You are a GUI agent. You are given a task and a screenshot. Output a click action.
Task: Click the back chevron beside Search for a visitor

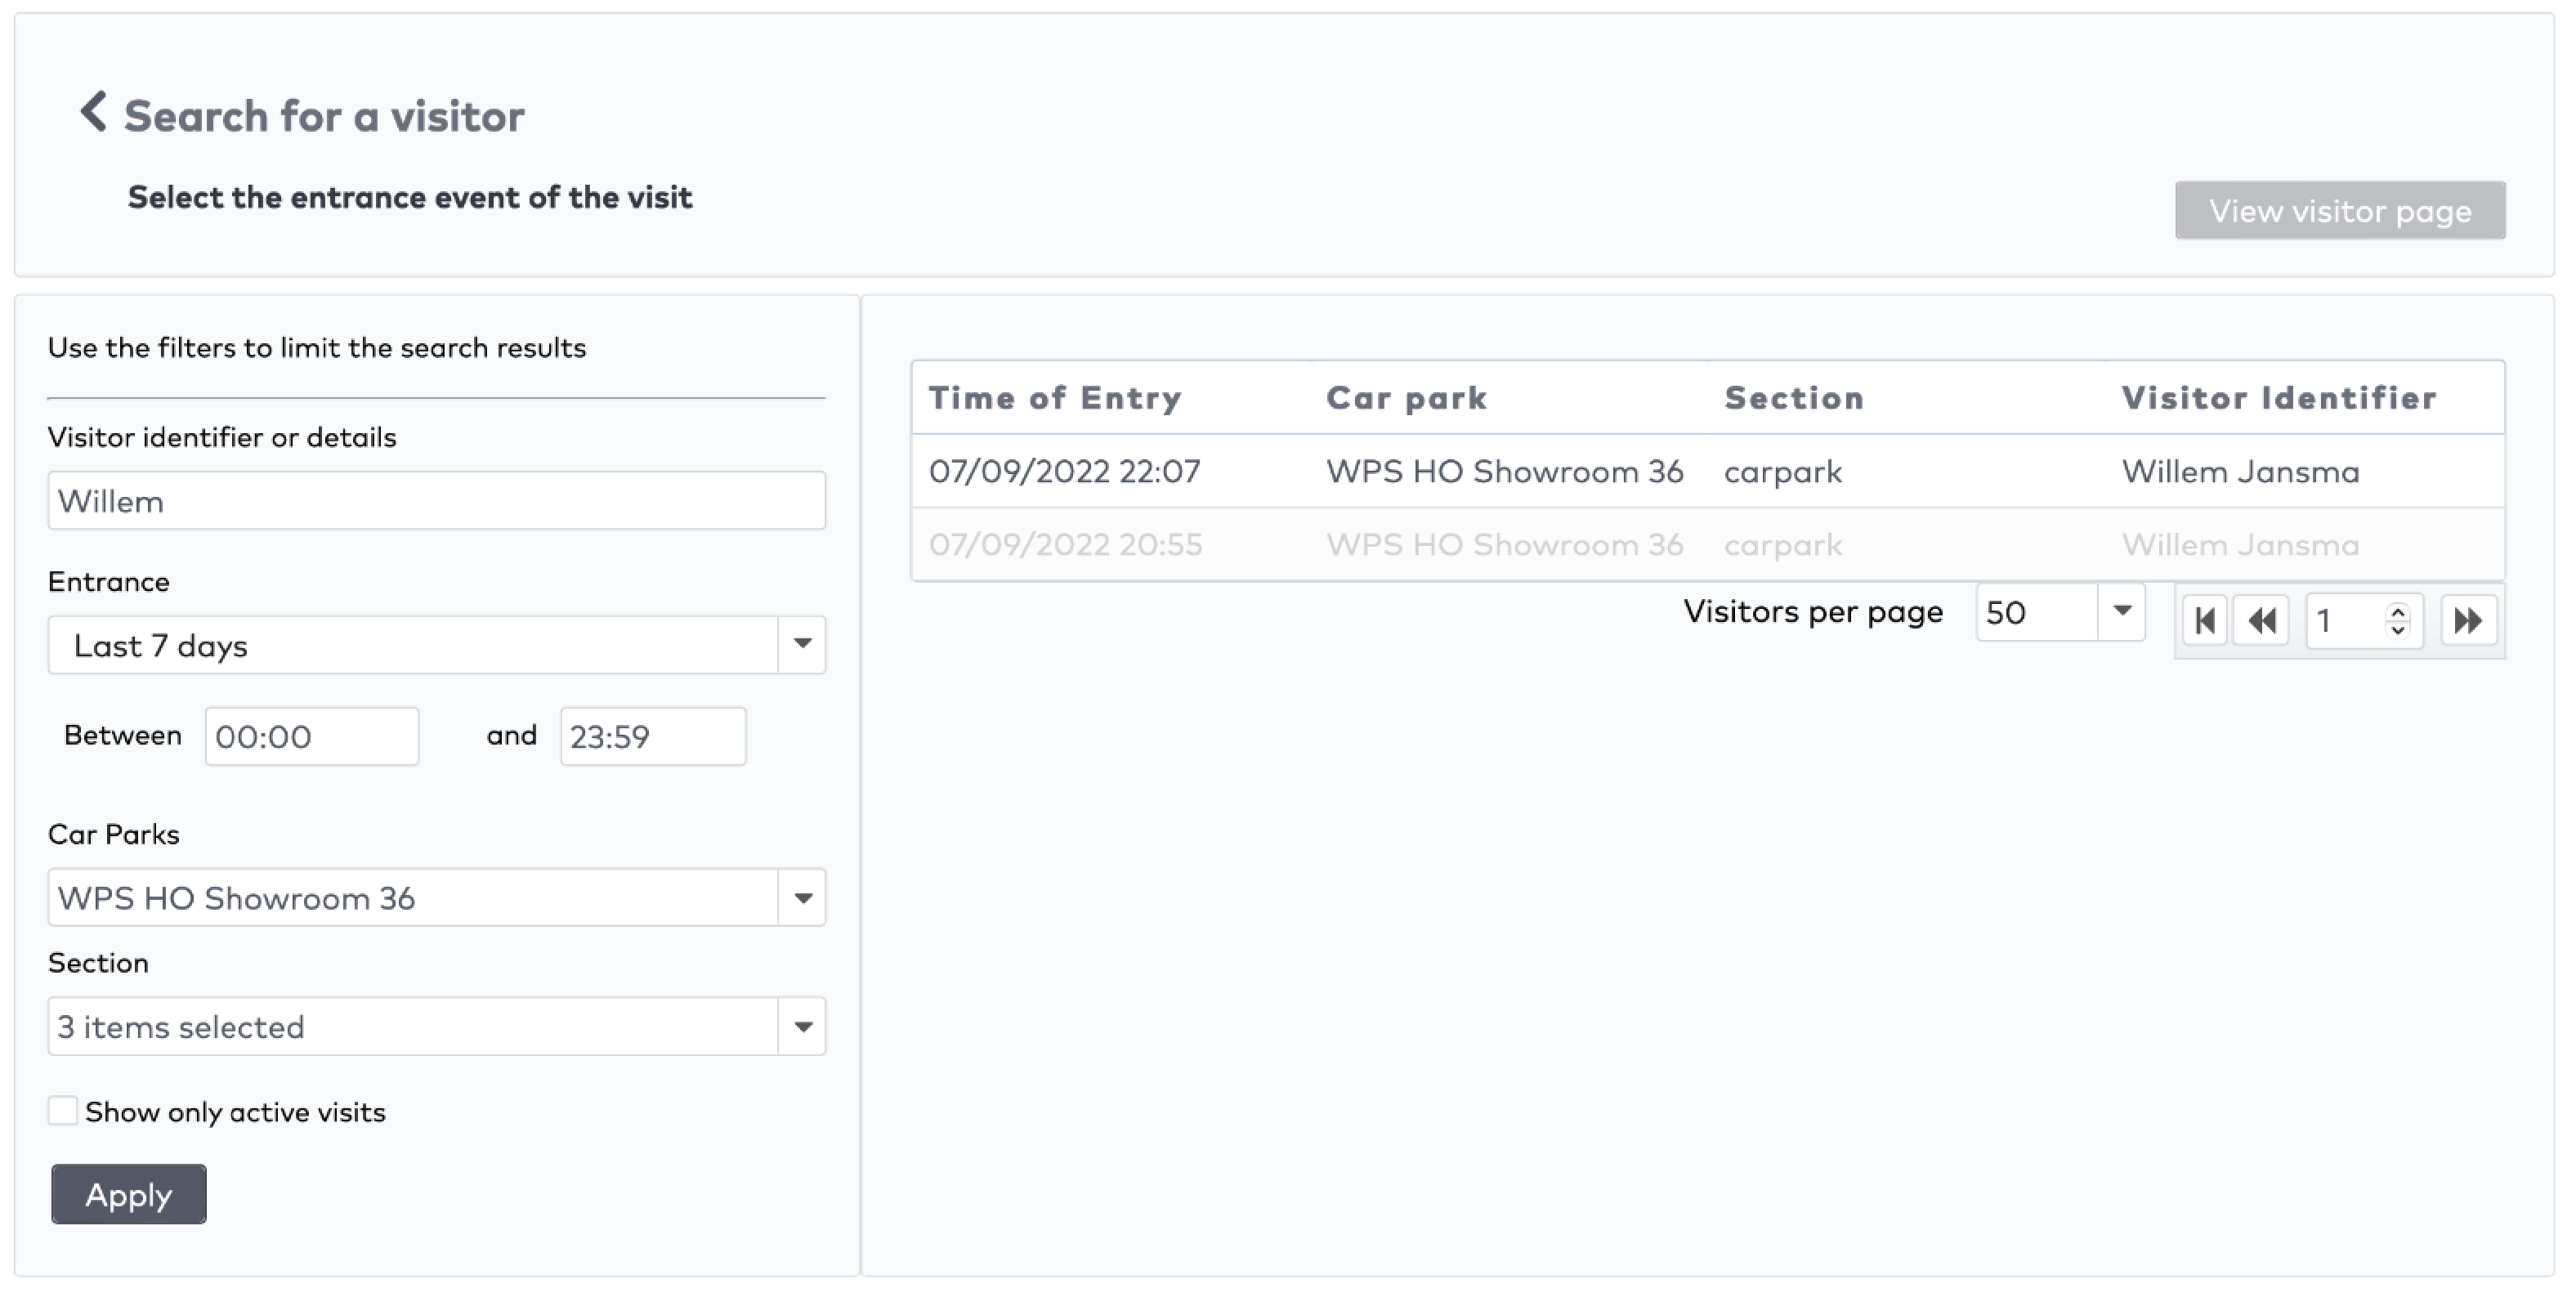click(x=94, y=112)
